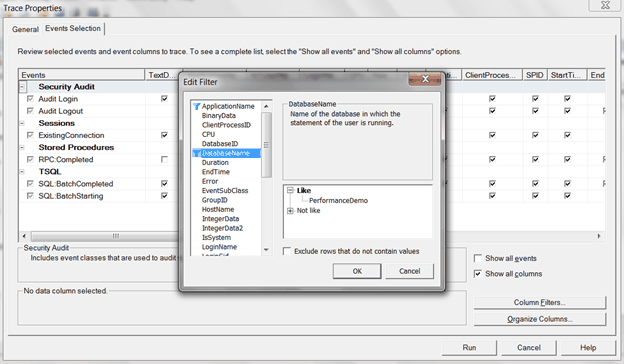Toggle the Audit Logout event checkbox
The image size is (624, 364).
click(x=30, y=111)
